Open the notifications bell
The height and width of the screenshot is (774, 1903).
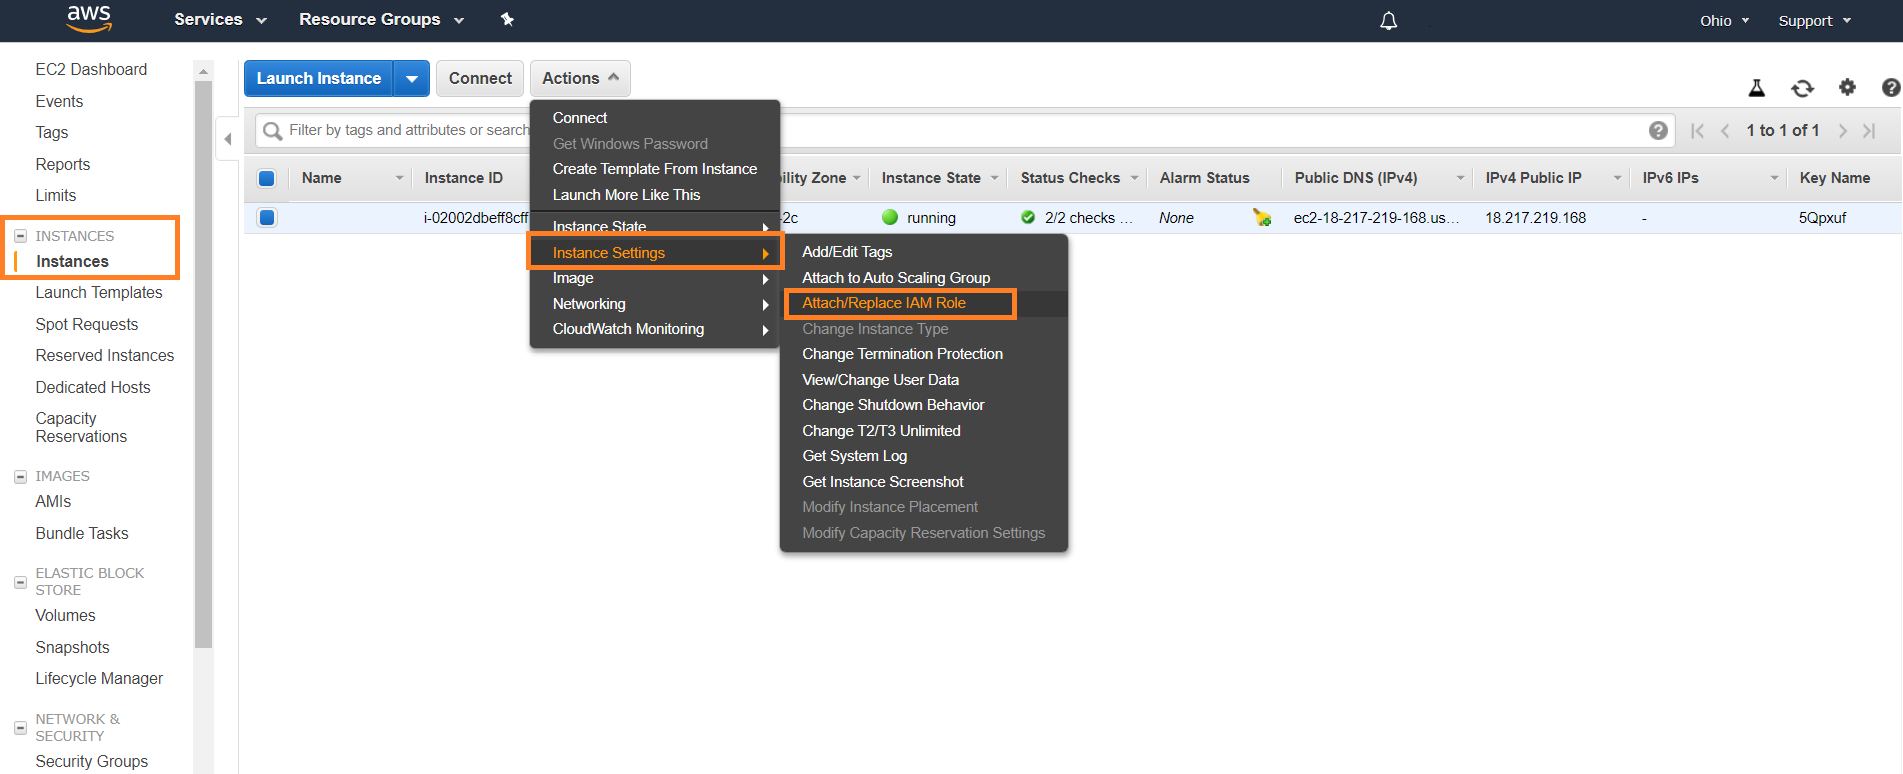[x=1388, y=21]
